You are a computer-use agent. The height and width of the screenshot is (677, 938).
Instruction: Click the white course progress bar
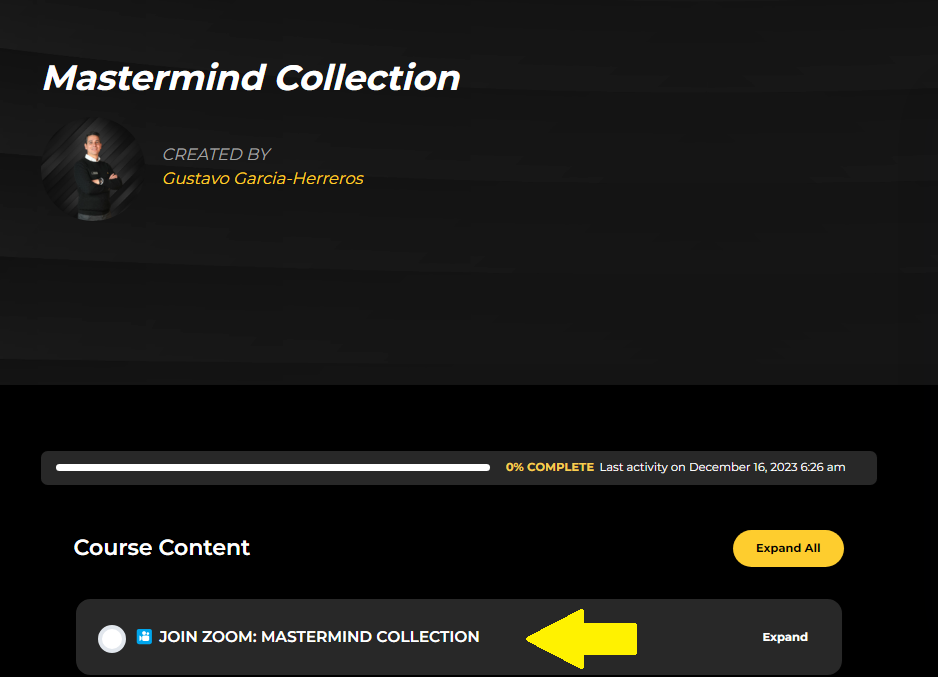point(272,467)
